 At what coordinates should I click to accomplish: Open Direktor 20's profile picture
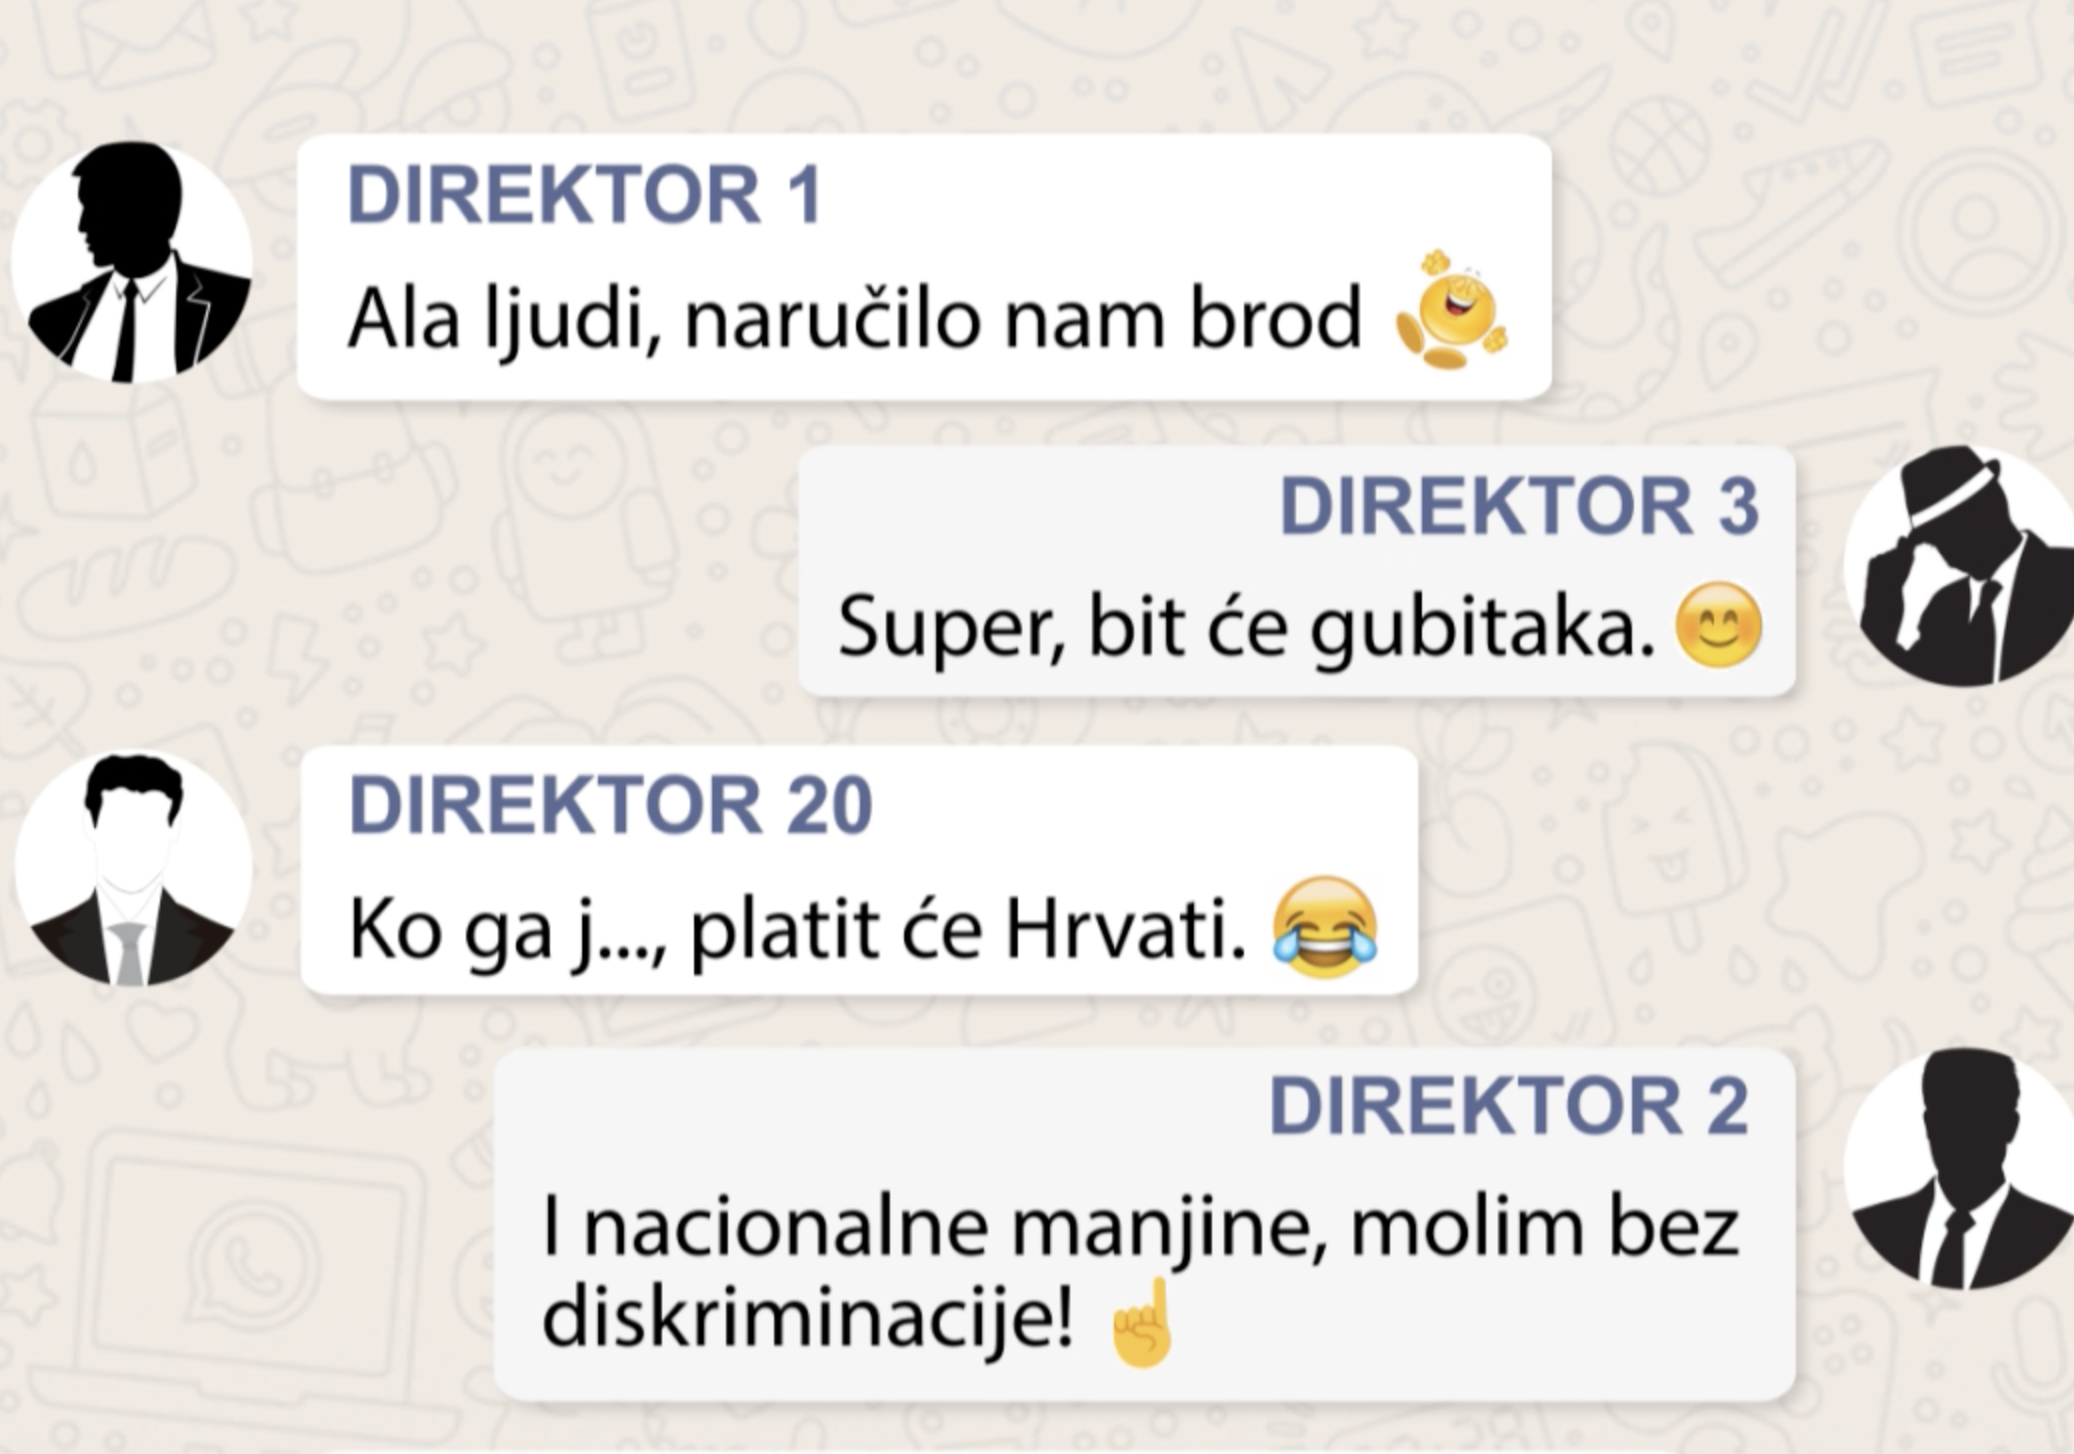click(x=134, y=868)
